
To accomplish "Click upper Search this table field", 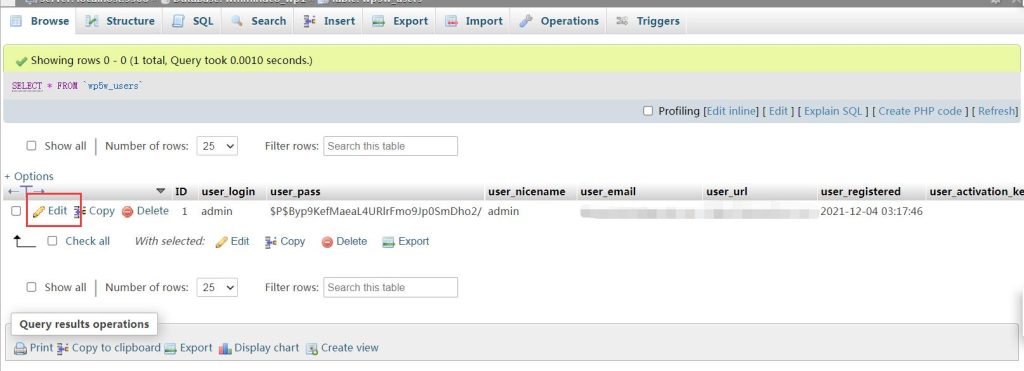I will click(x=391, y=146).
